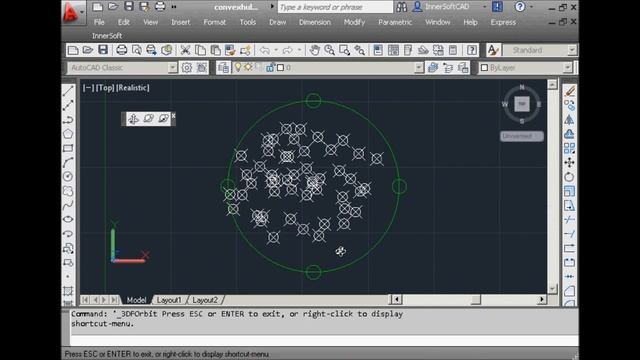Close the floating Orbit toolbar
The image size is (640, 360).
click(x=173, y=116)
